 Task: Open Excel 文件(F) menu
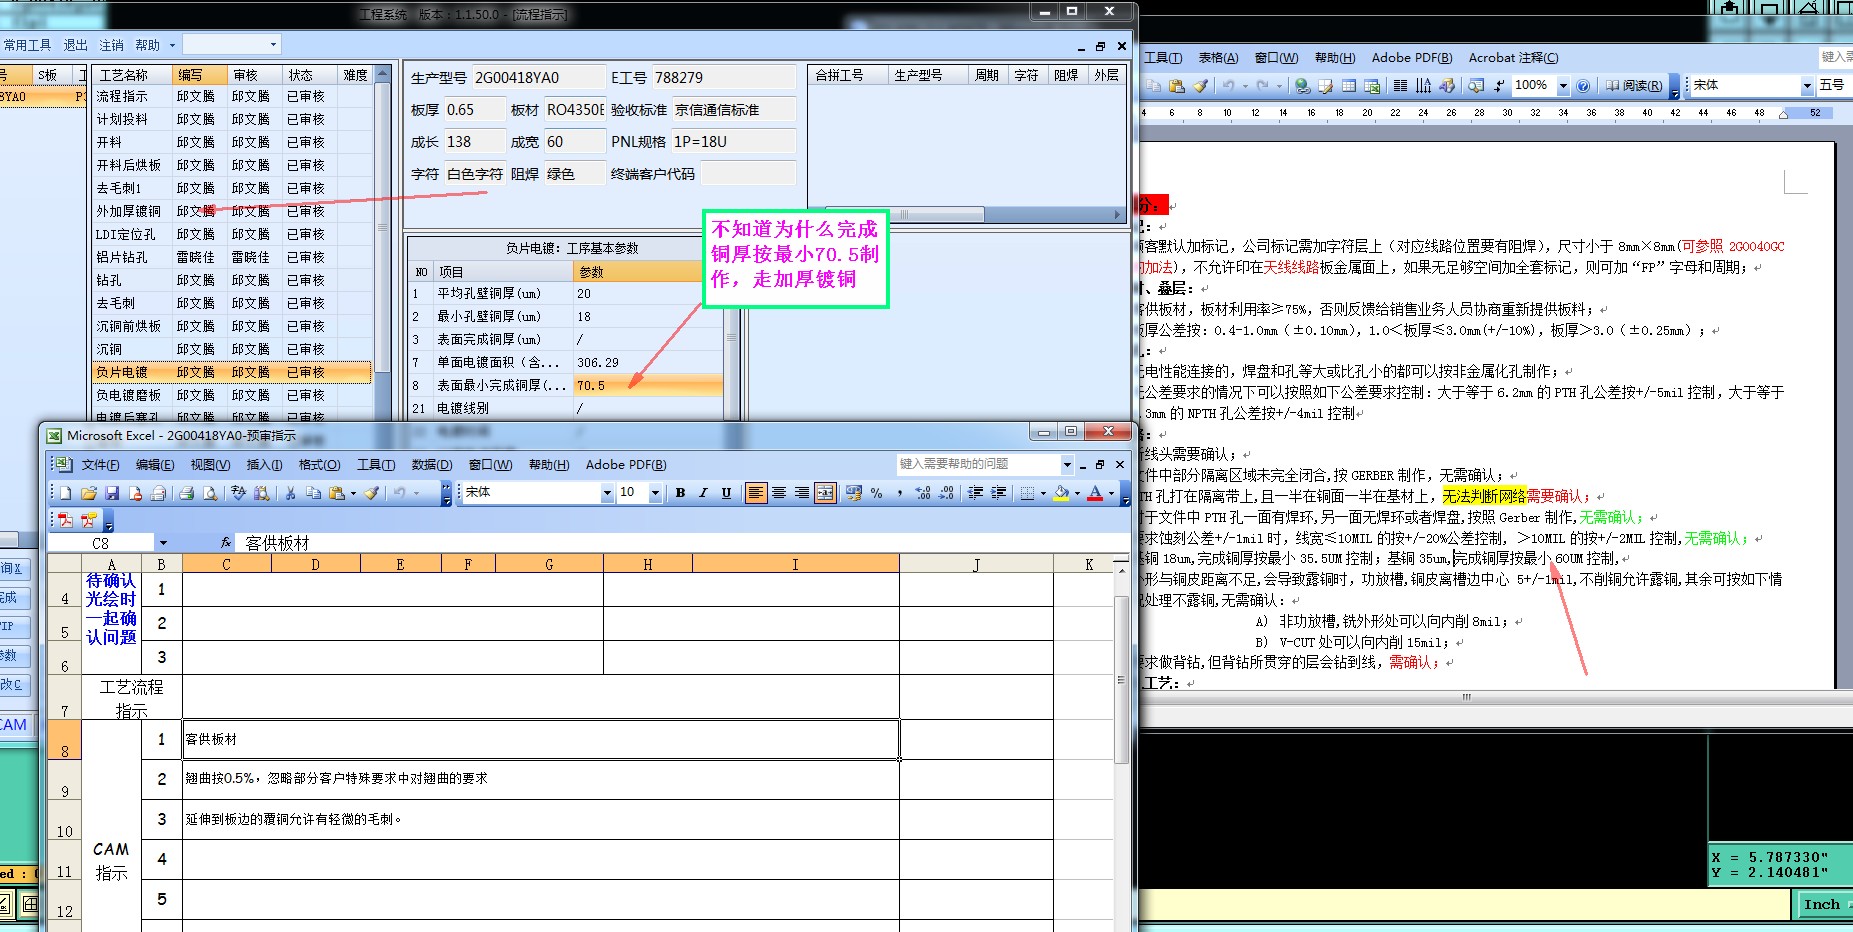click(100, 464)
